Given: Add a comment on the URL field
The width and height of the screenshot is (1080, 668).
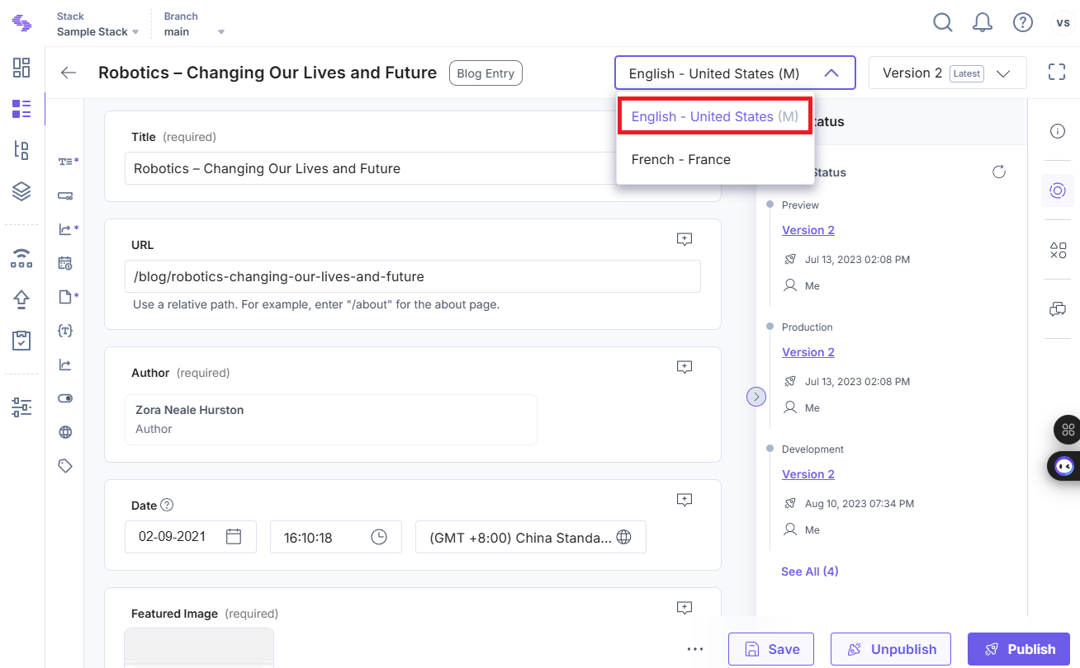Looking at the screenshot, I should (x=684, y=239).
